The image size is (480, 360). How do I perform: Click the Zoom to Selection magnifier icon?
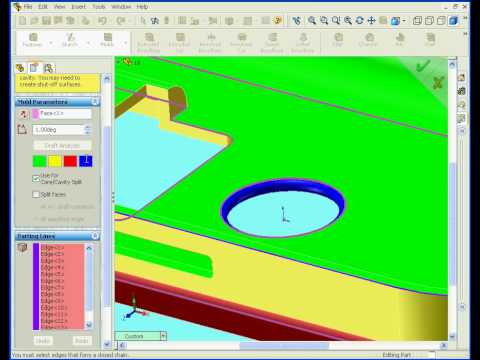[348, 21]
